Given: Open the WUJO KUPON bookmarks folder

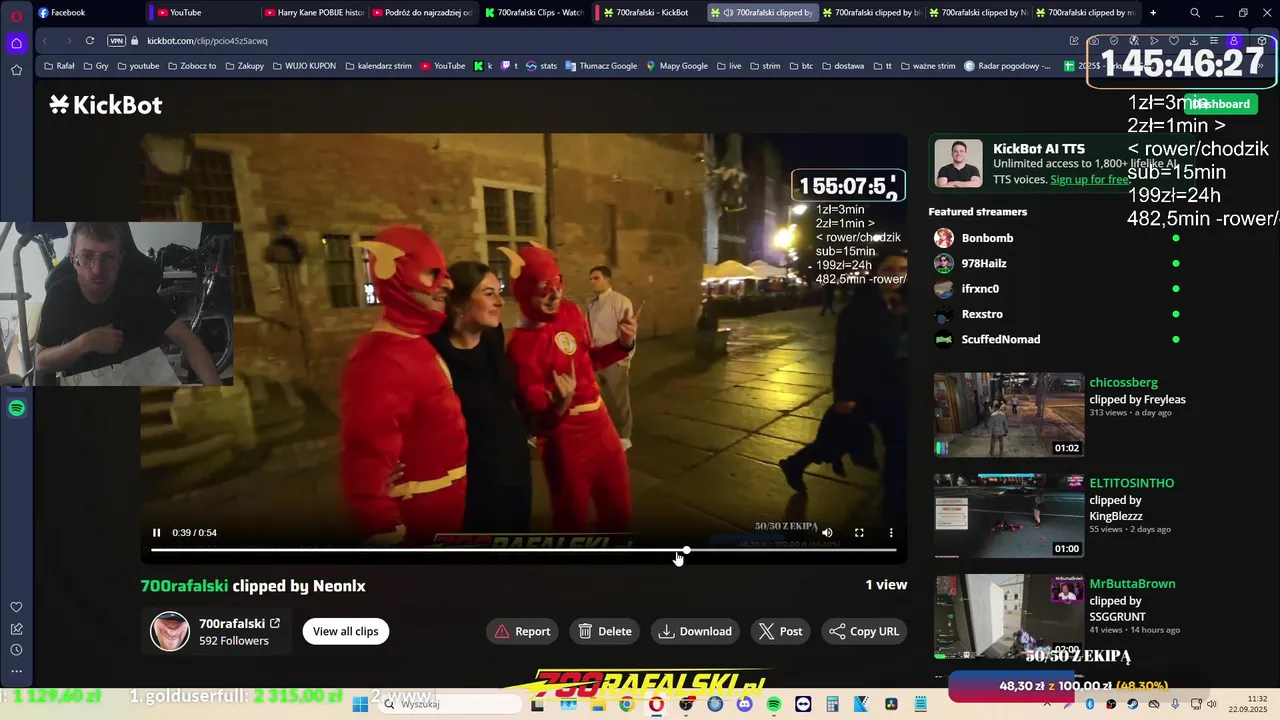Looking at the screenshot, I should [x=303, y=66].
